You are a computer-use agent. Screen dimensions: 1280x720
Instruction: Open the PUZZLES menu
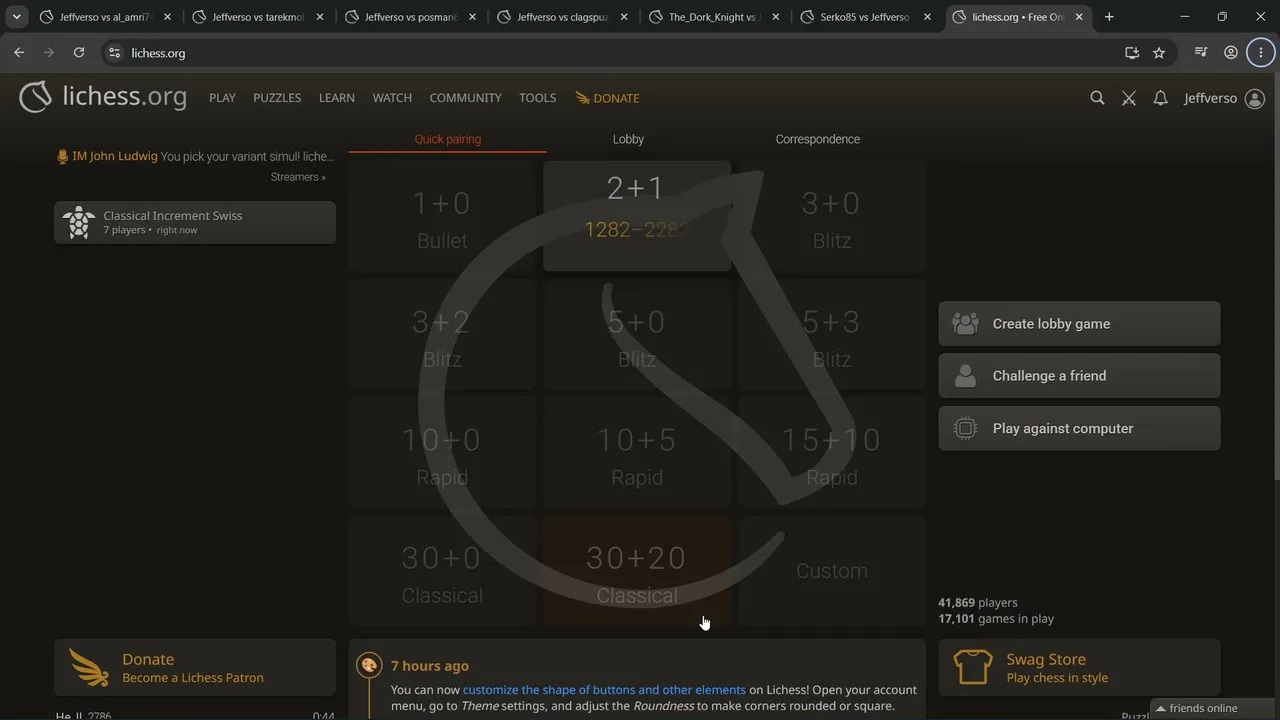point(277,98)
